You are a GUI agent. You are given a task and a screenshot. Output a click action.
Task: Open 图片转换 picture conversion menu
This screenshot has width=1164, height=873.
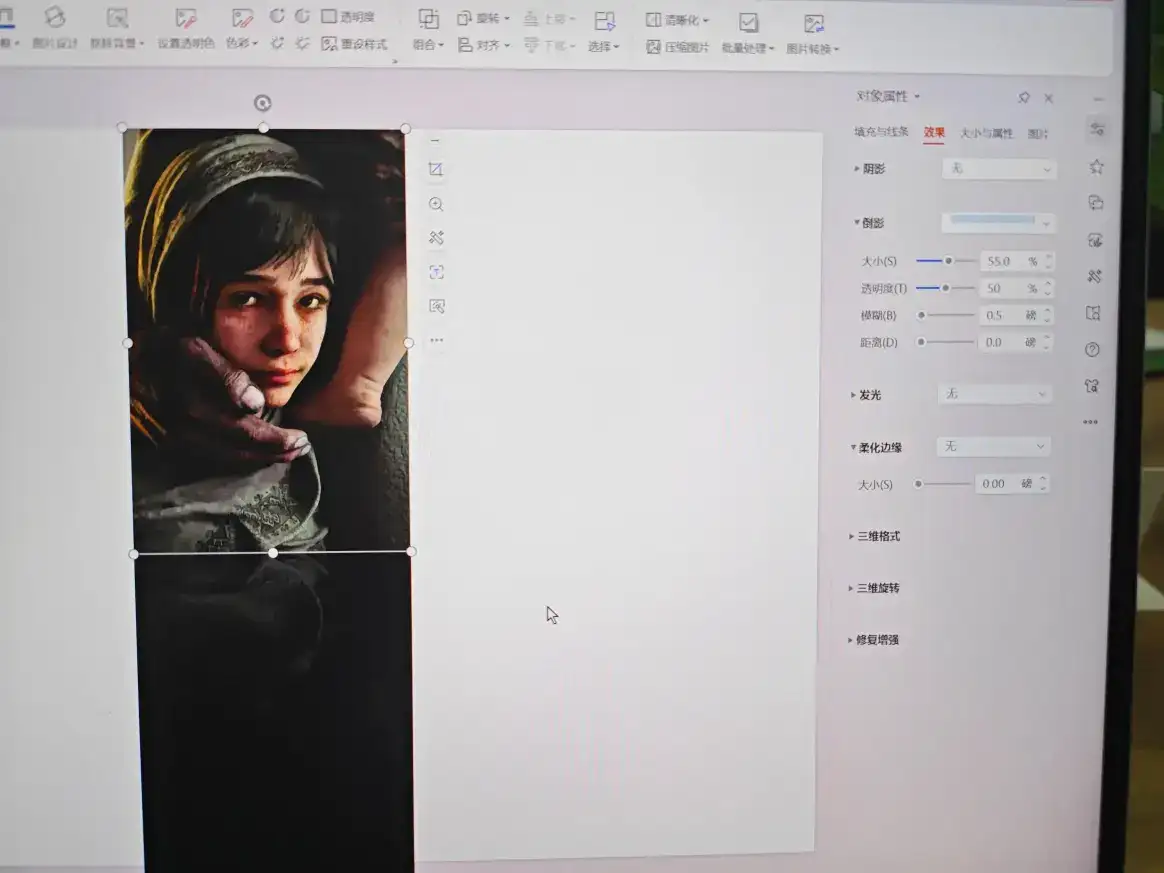point(813,35)
